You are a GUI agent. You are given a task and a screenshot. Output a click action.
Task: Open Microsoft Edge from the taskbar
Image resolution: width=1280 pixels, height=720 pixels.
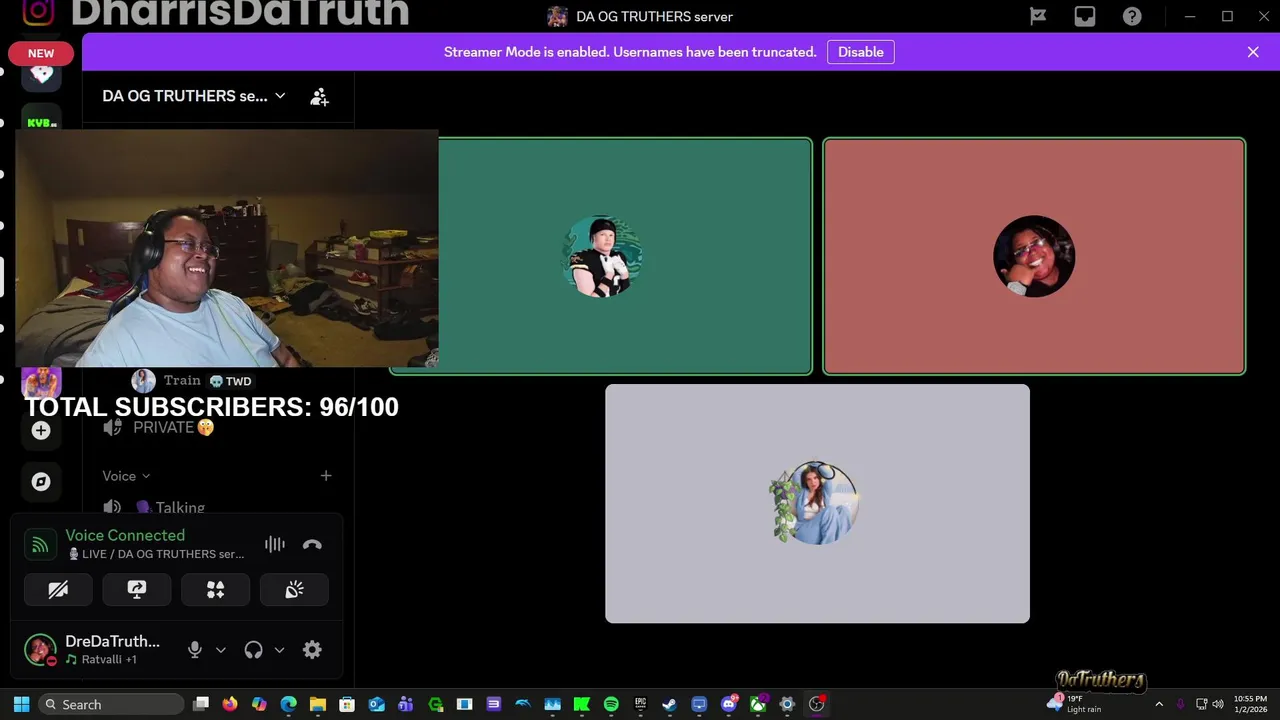(x=289, y=704)
